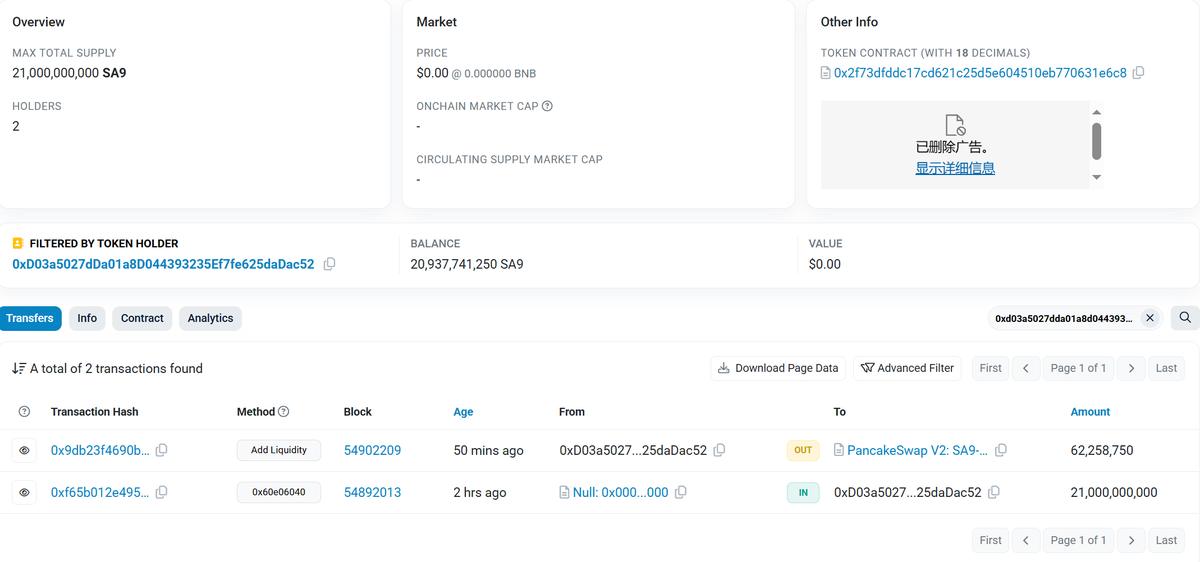This screenshot has width=1200, height=562.
Task: Click the balance 20,937,741,250 SA9
Action: click(467, 264)
